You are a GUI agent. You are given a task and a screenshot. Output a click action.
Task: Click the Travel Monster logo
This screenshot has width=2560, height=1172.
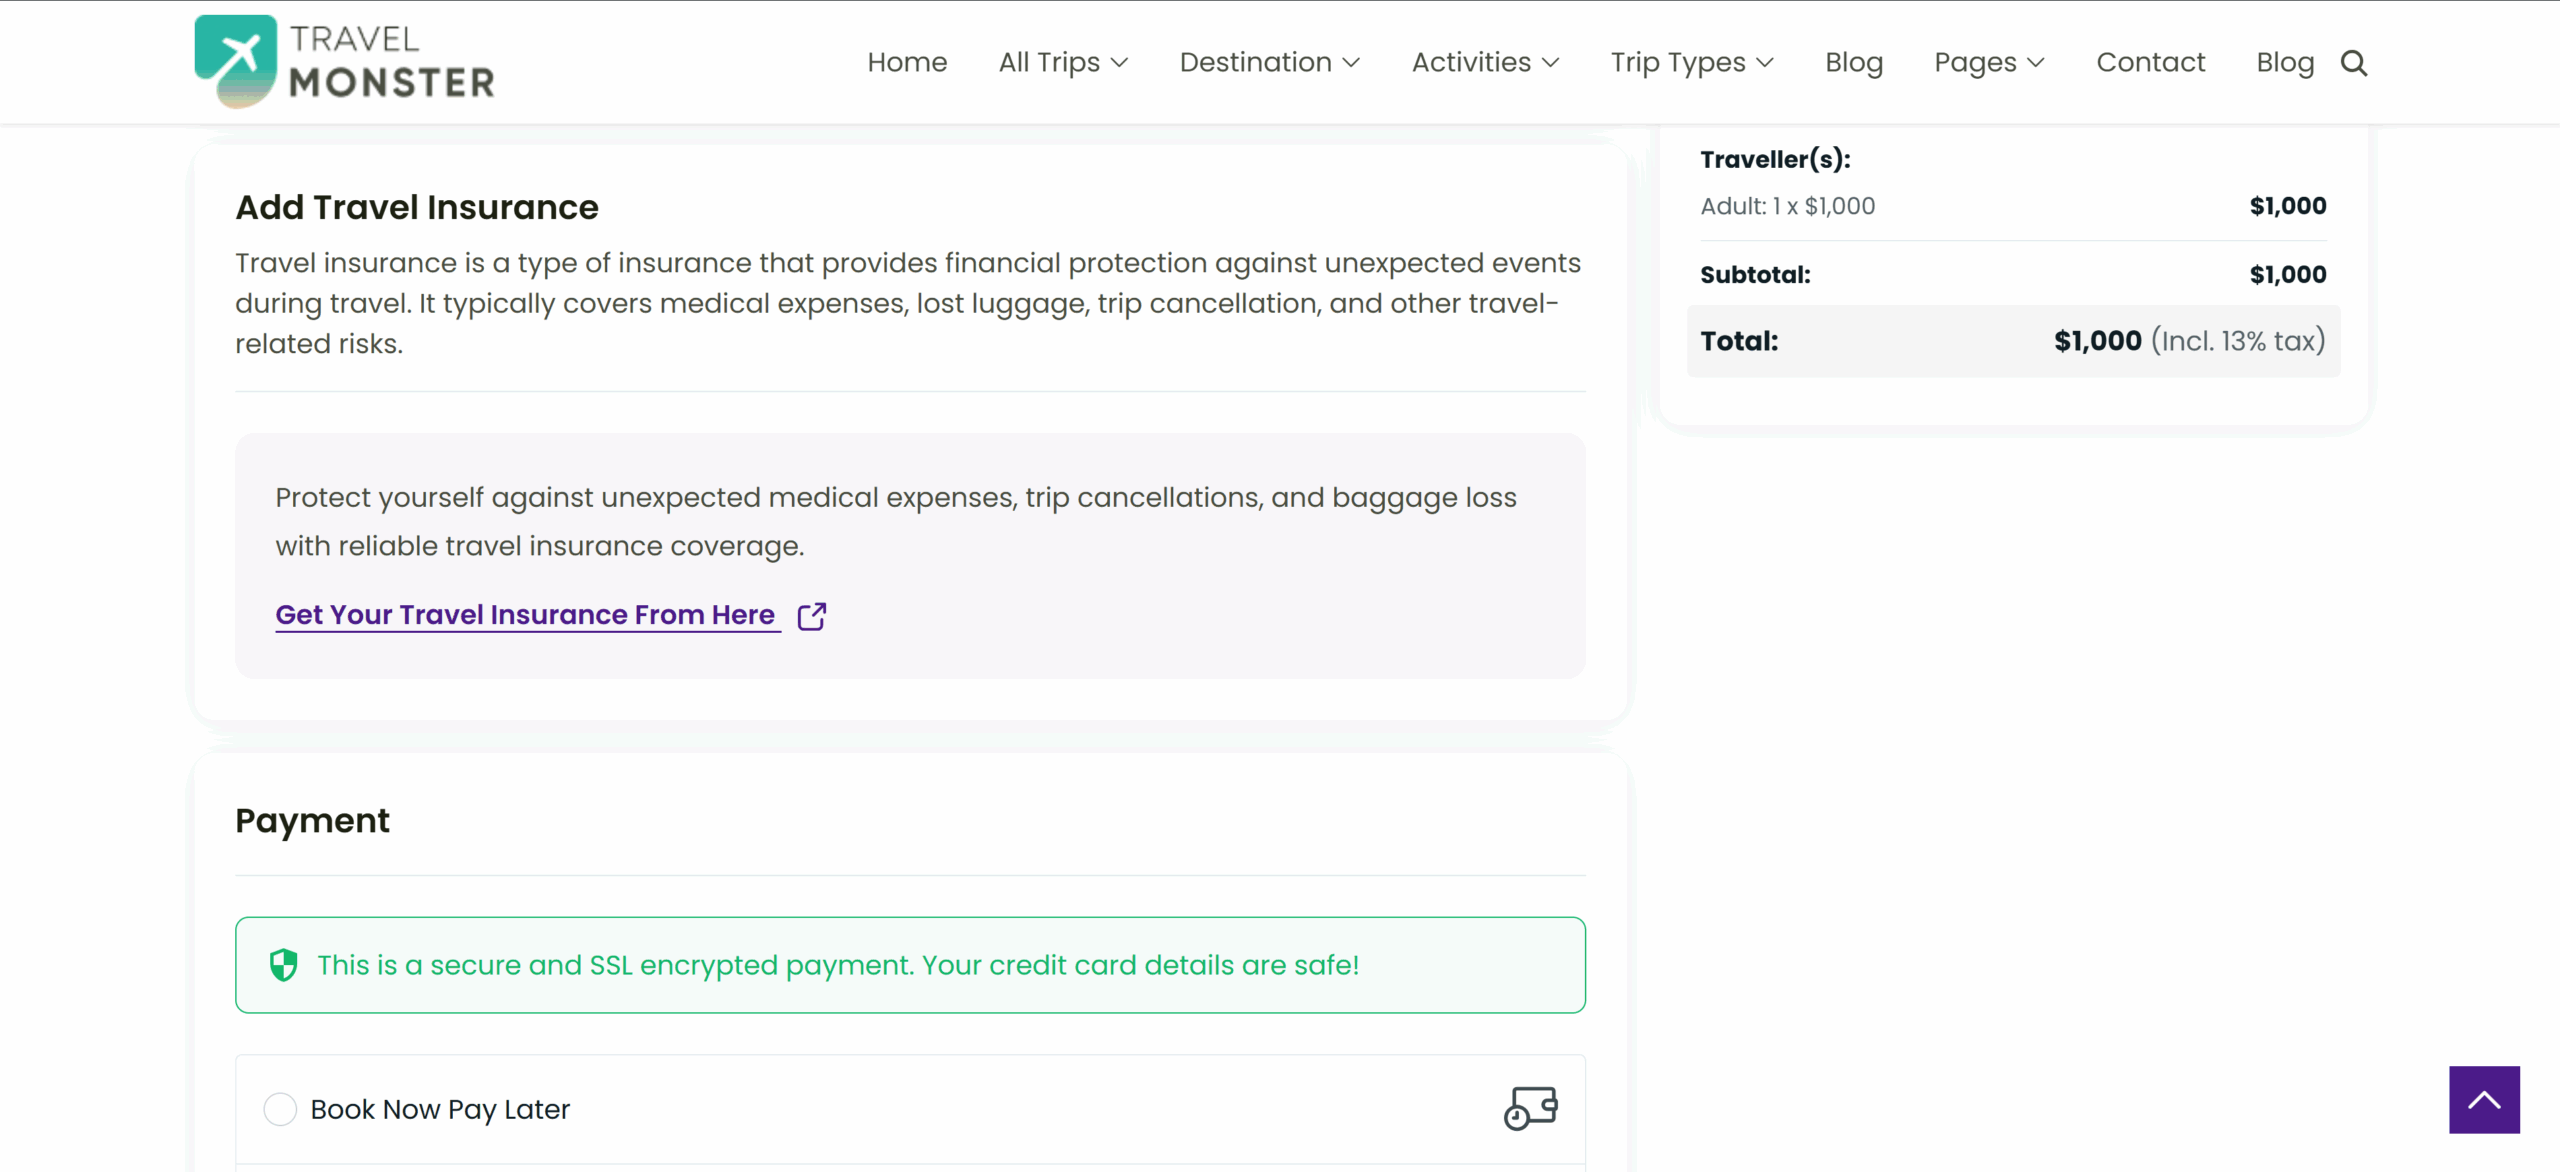coord(344,61)
